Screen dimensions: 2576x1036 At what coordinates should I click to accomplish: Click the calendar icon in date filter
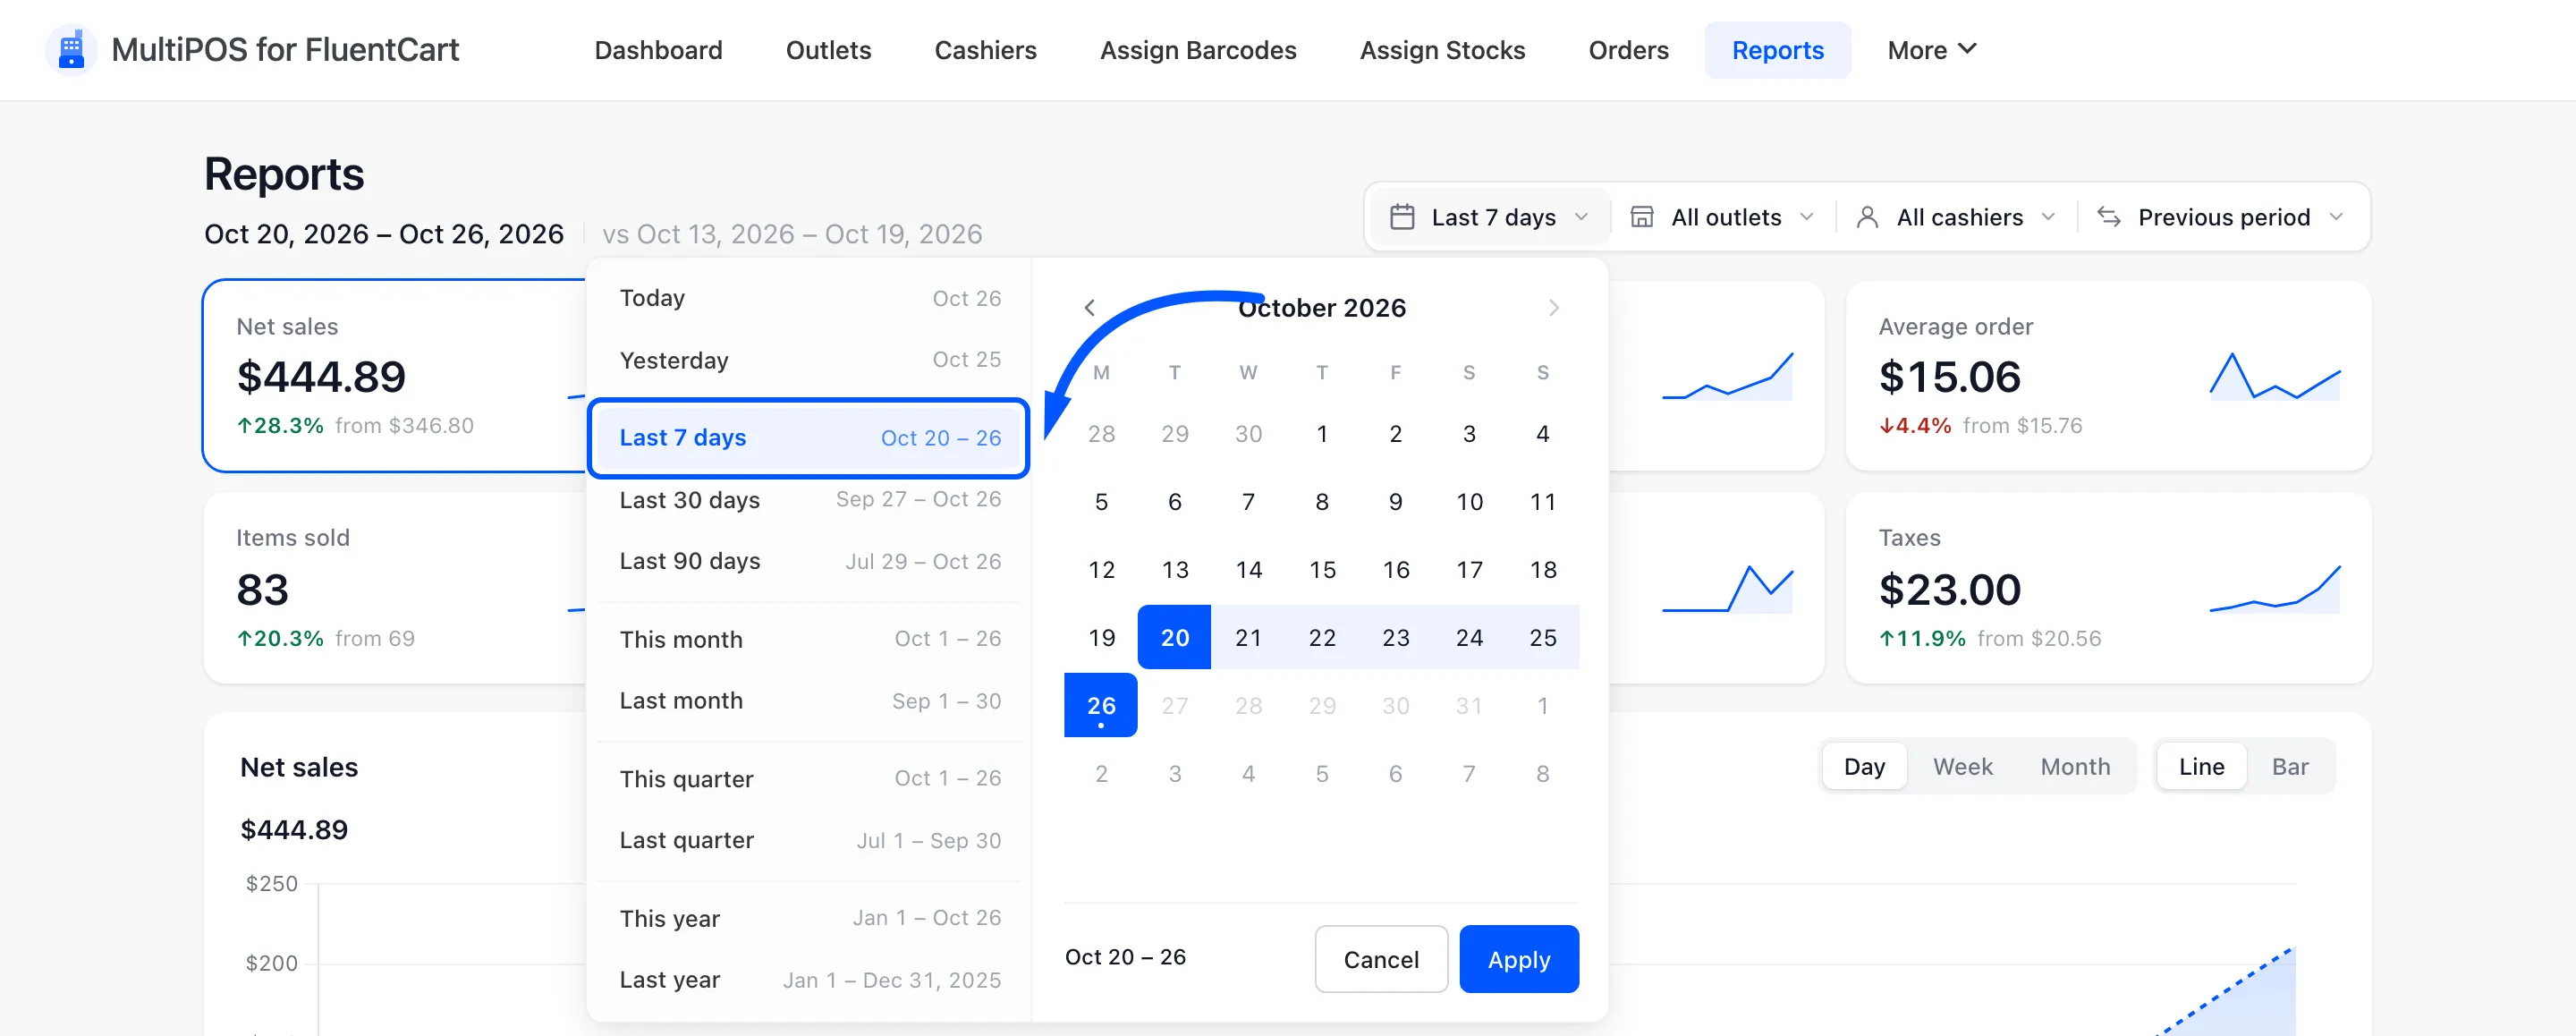[1402, 217]
